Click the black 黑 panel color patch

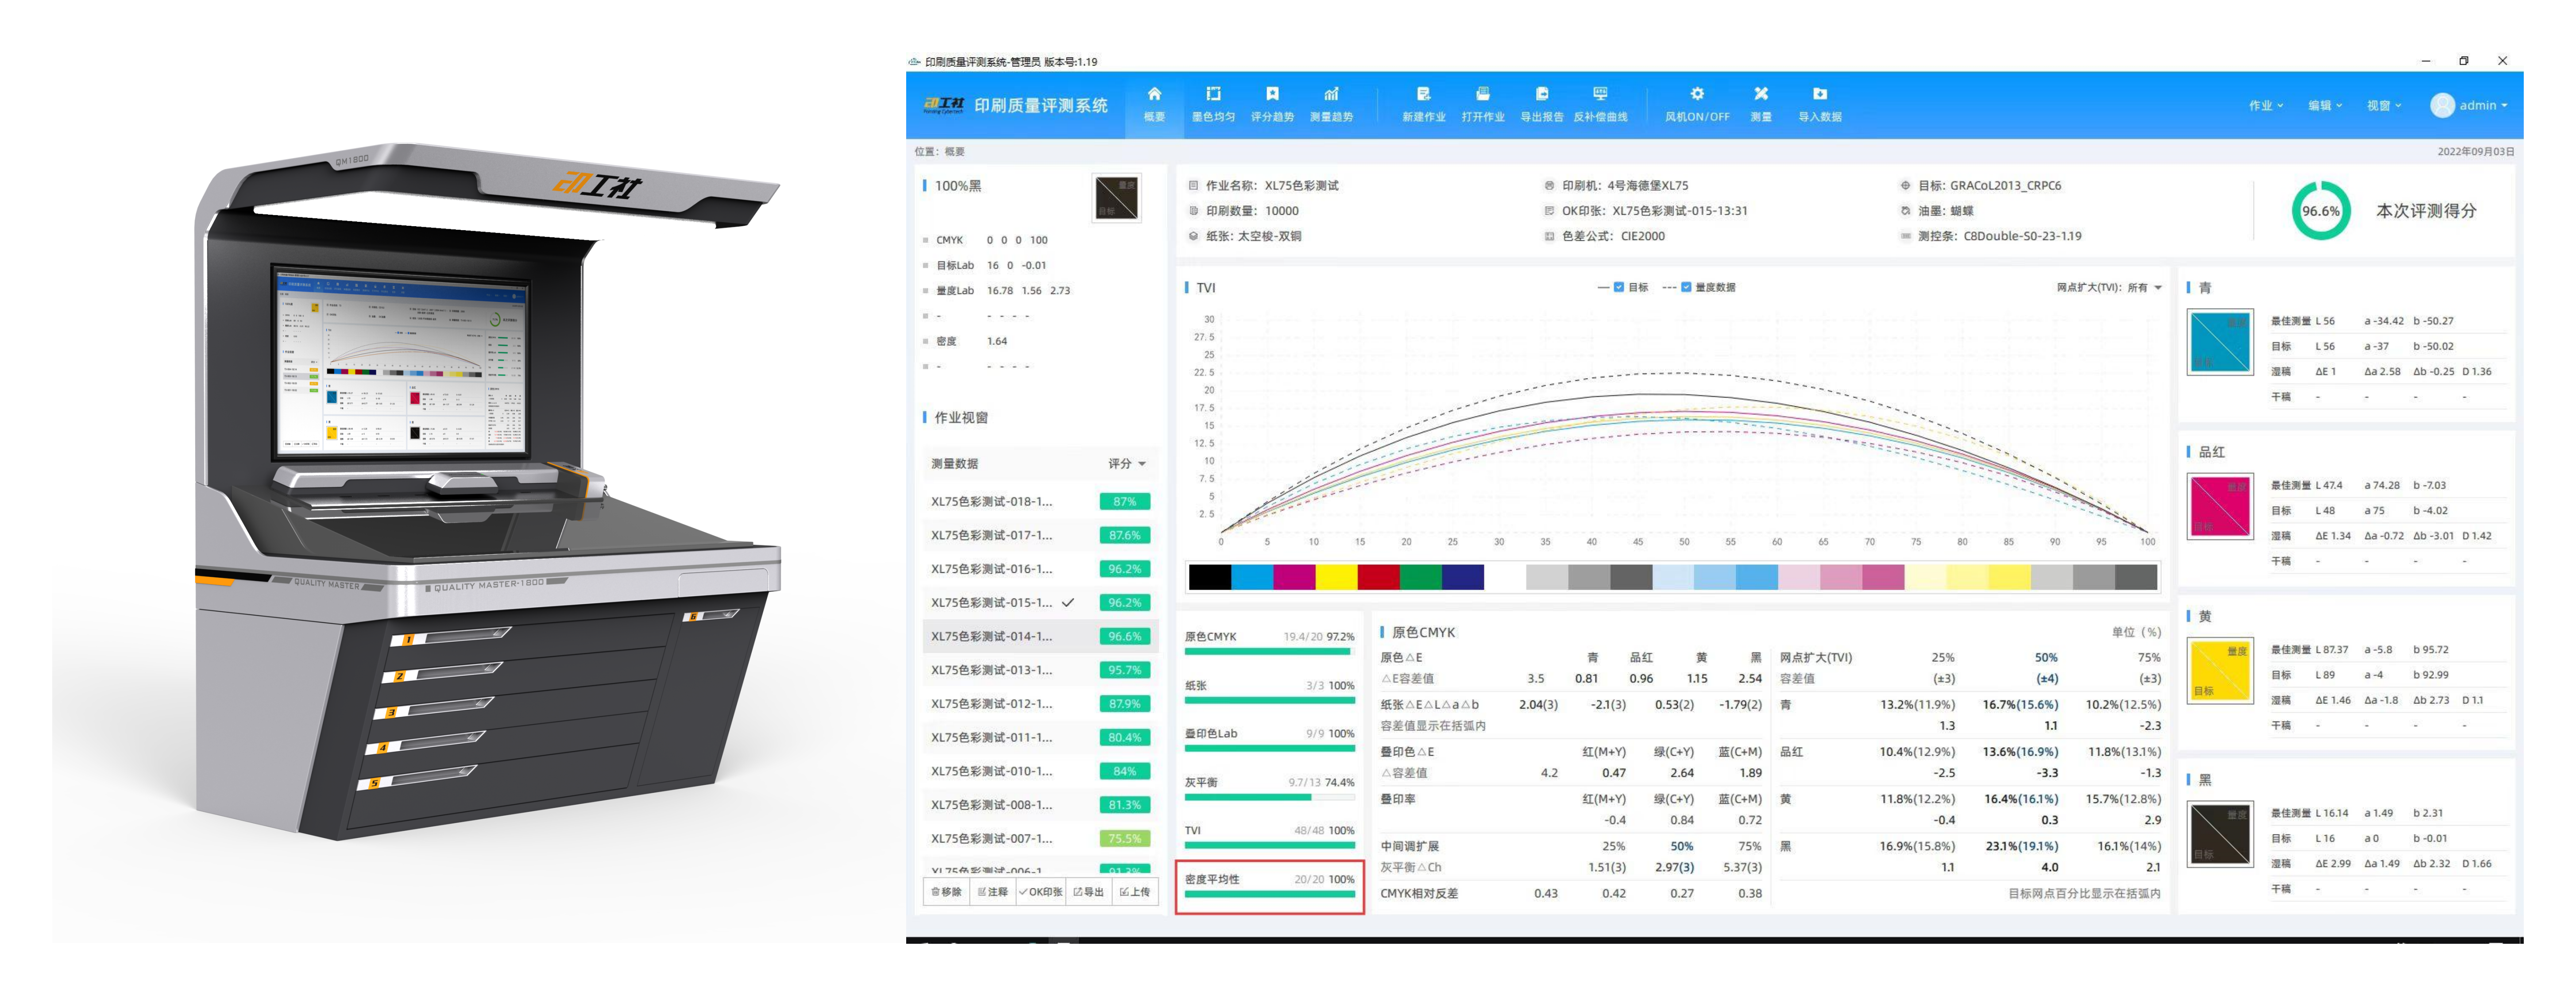[2220, 833]
